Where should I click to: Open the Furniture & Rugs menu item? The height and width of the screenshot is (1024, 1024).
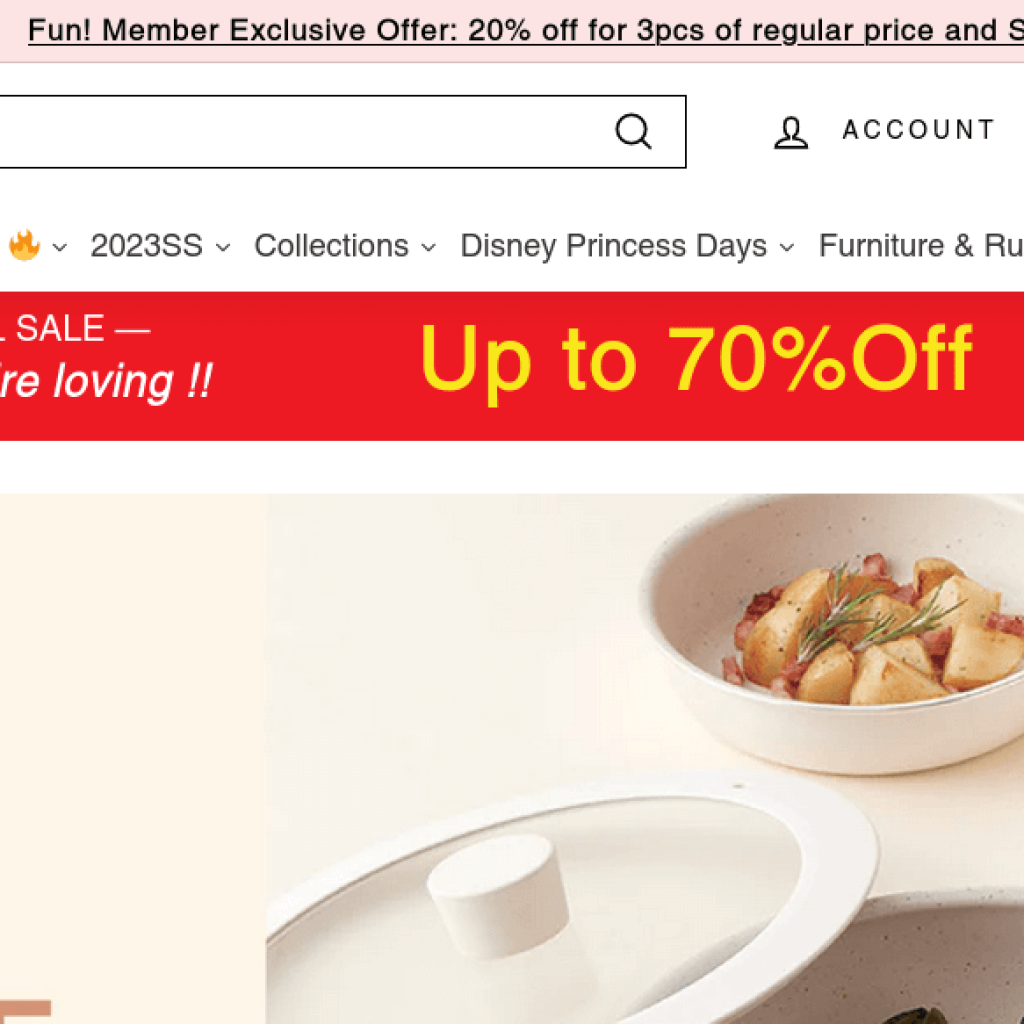coord(921,246)
